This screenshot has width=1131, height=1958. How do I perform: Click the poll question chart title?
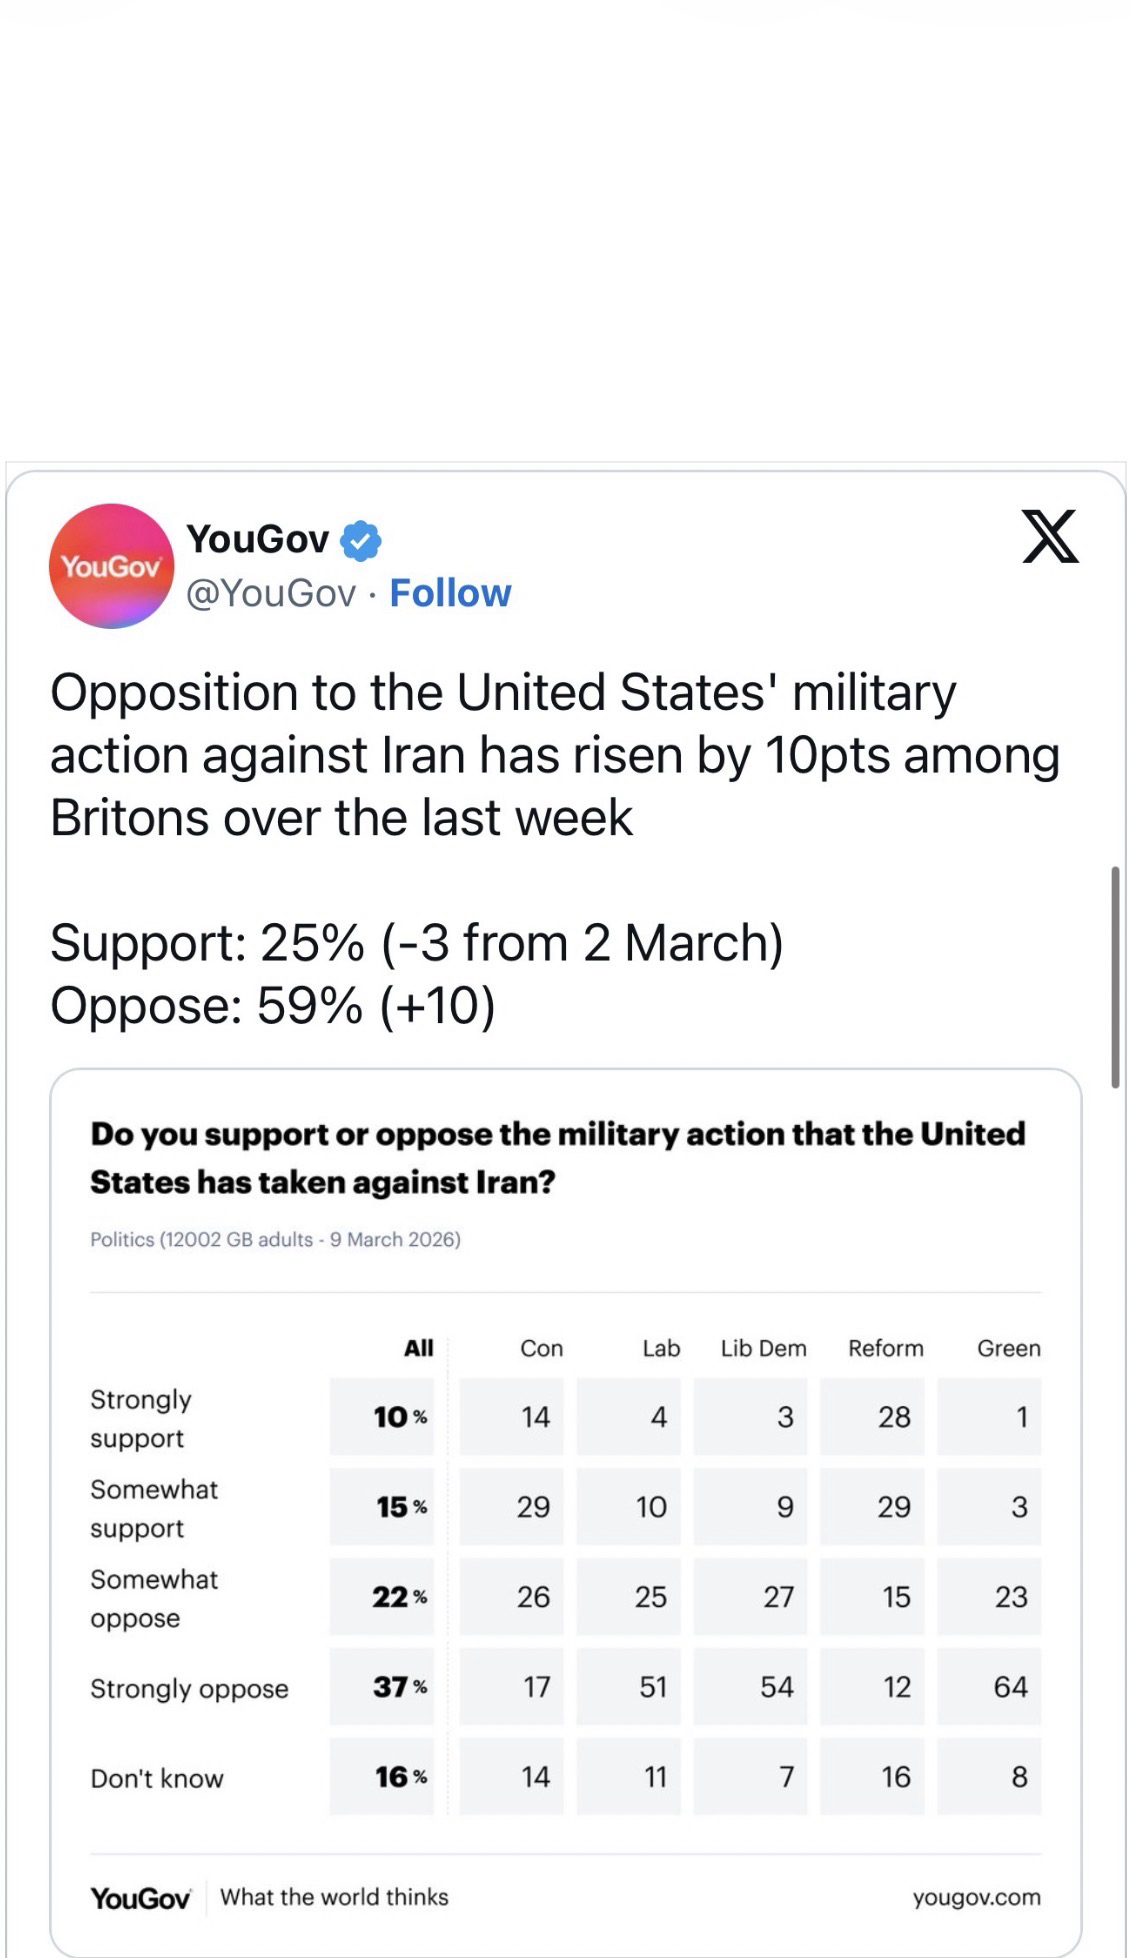pos(557,1157)
